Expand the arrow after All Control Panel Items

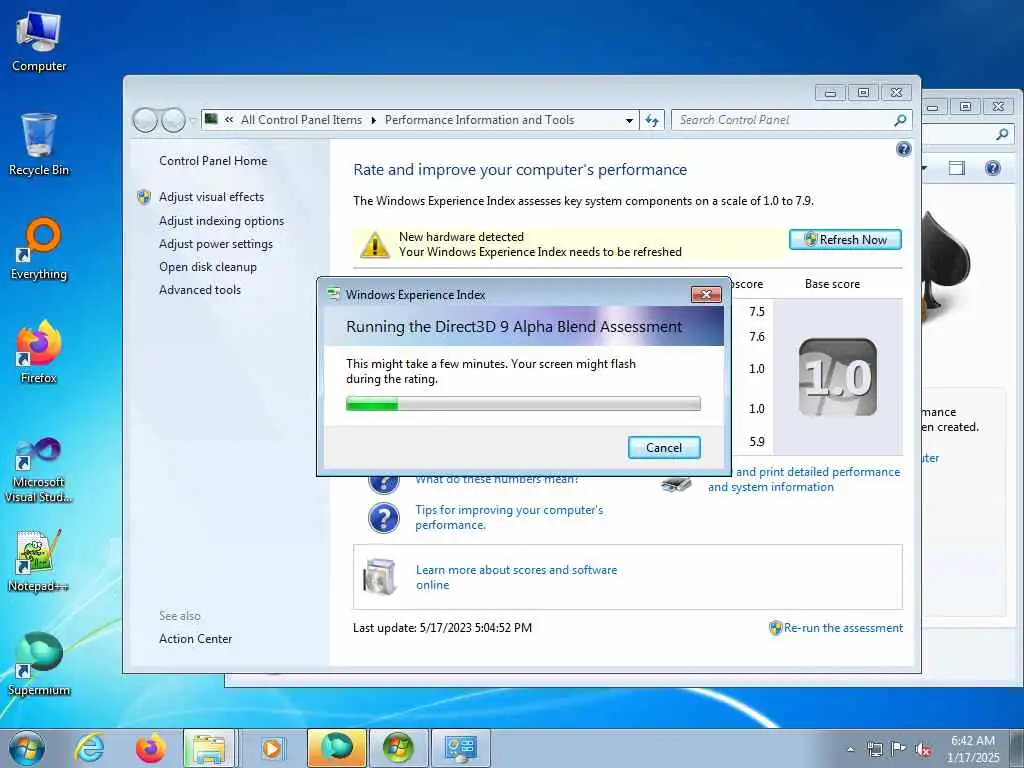374,120
